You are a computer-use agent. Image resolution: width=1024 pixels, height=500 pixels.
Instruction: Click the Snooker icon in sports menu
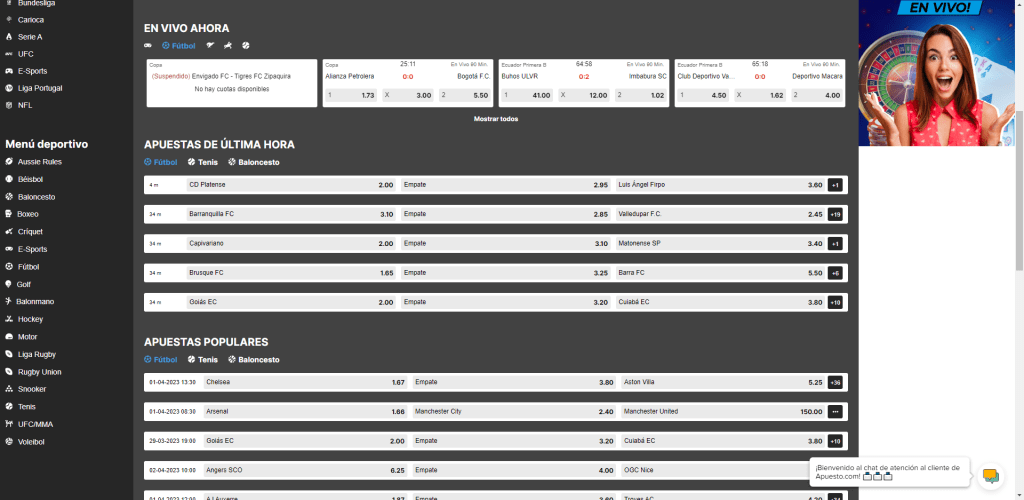pyautogui.click(x=8, y=389)
